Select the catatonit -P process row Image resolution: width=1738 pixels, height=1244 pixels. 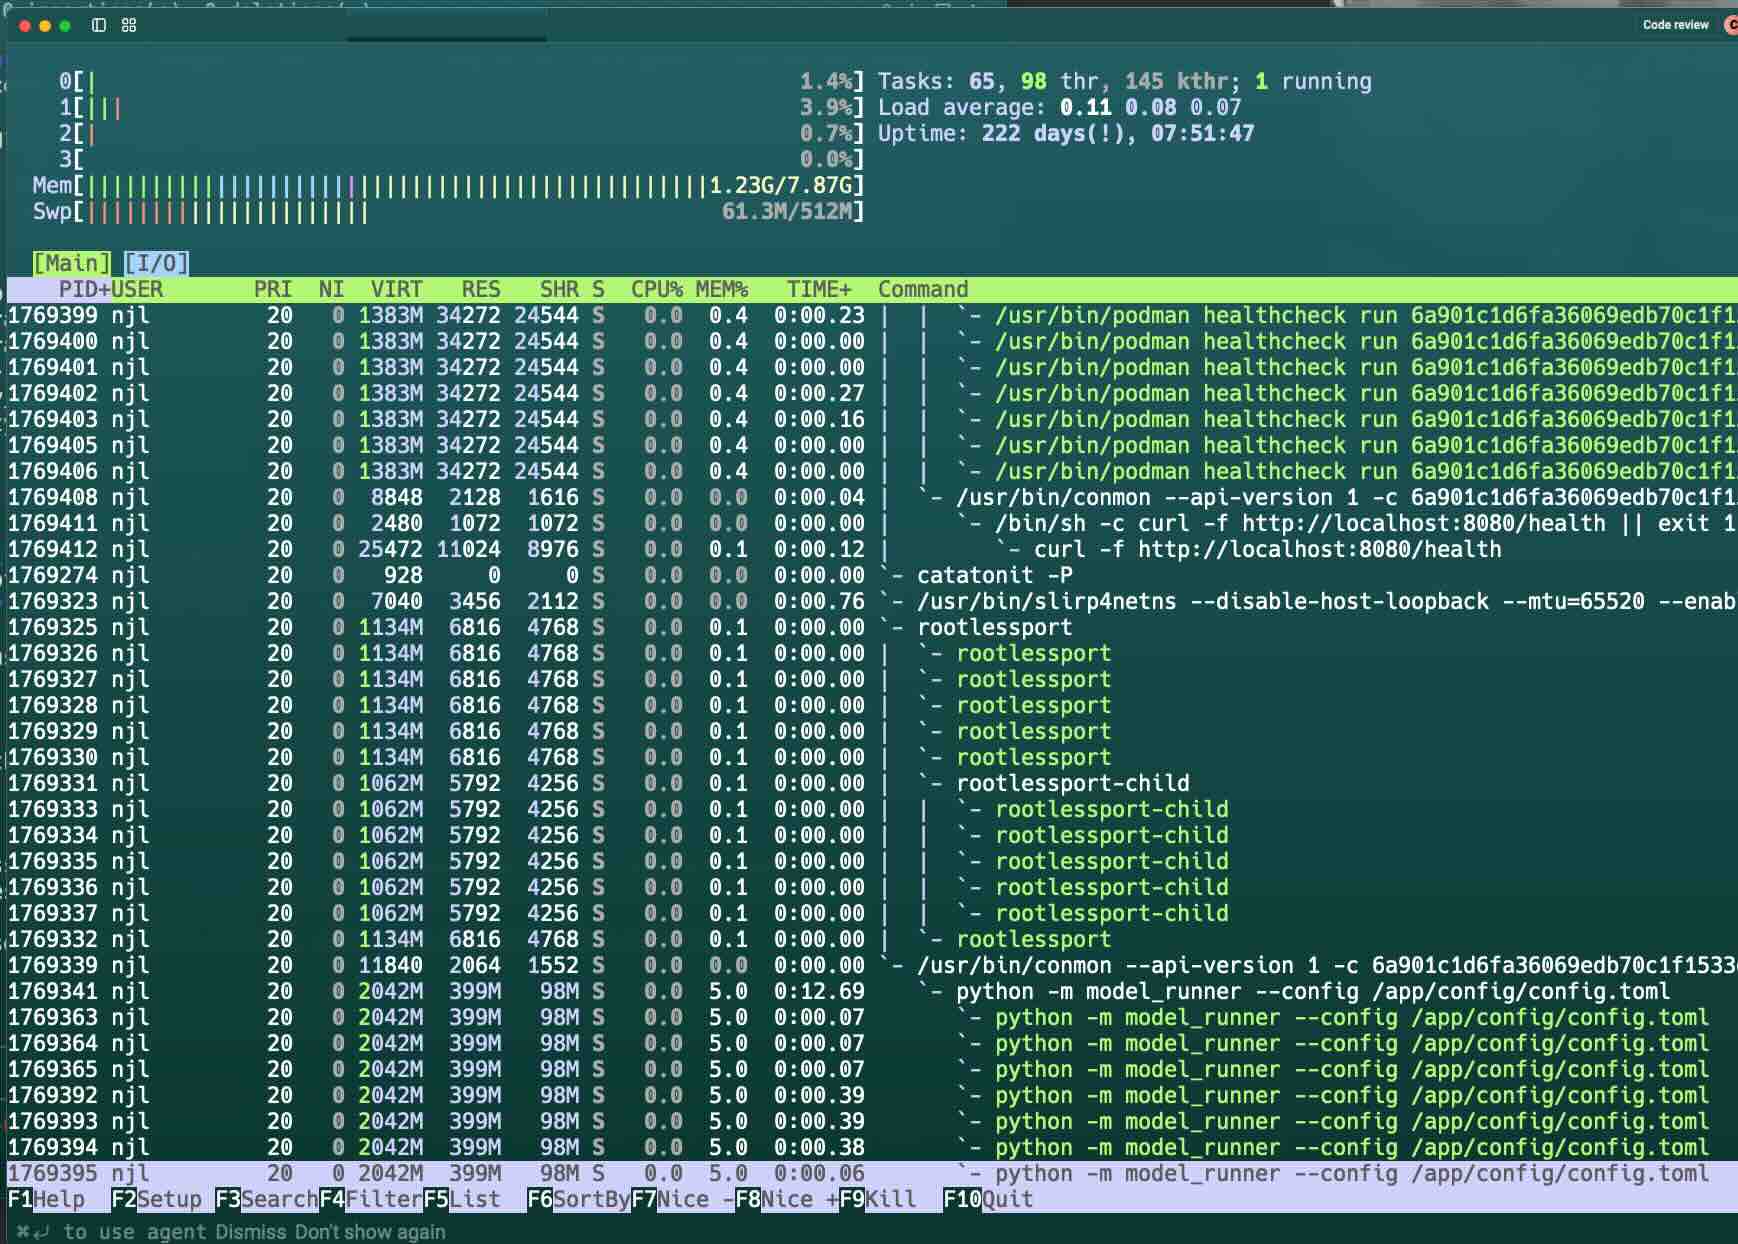click(x=994, y=575)
